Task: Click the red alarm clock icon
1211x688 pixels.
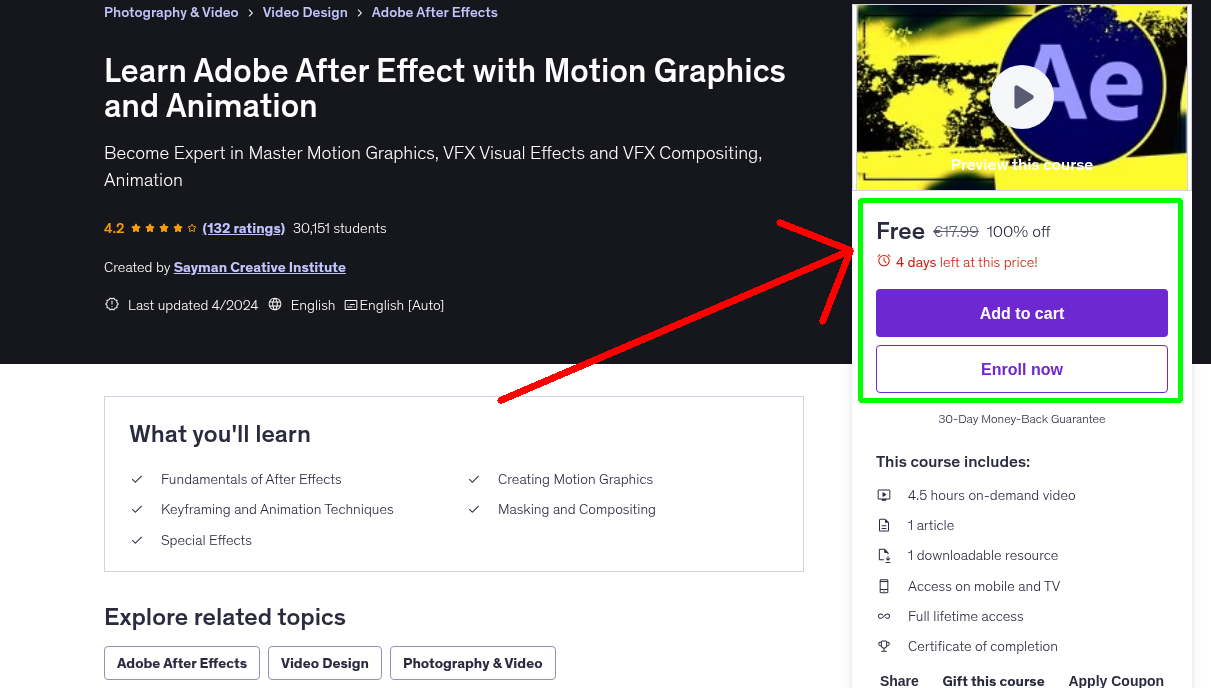Action: (882, 261)
